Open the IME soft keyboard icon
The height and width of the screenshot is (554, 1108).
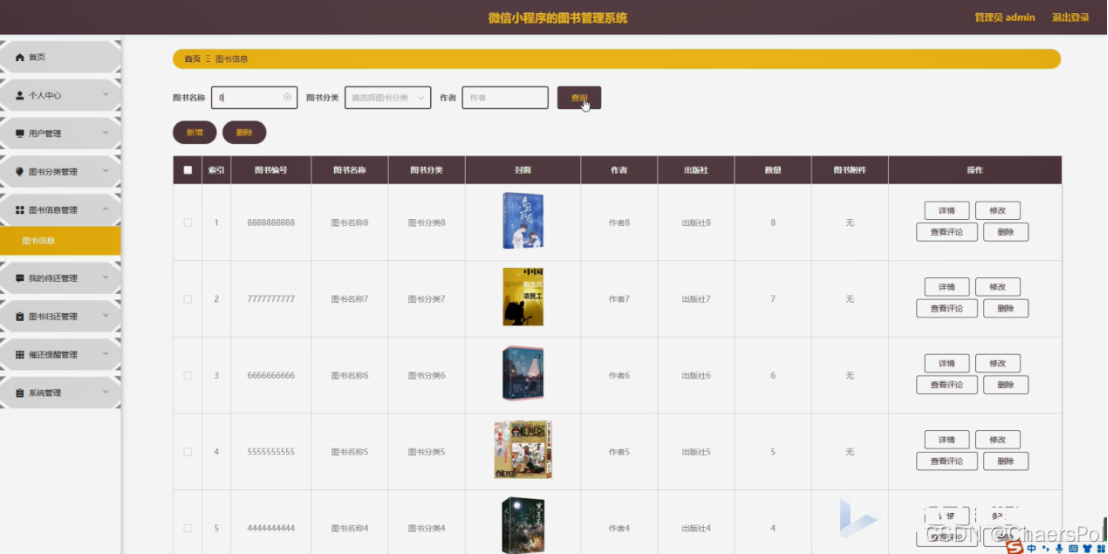click(1073, 548)
